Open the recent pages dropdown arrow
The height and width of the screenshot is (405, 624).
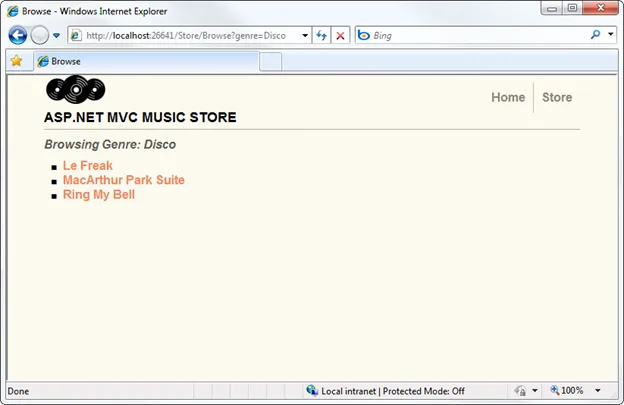pyautogui.click(x=57, y=35)
